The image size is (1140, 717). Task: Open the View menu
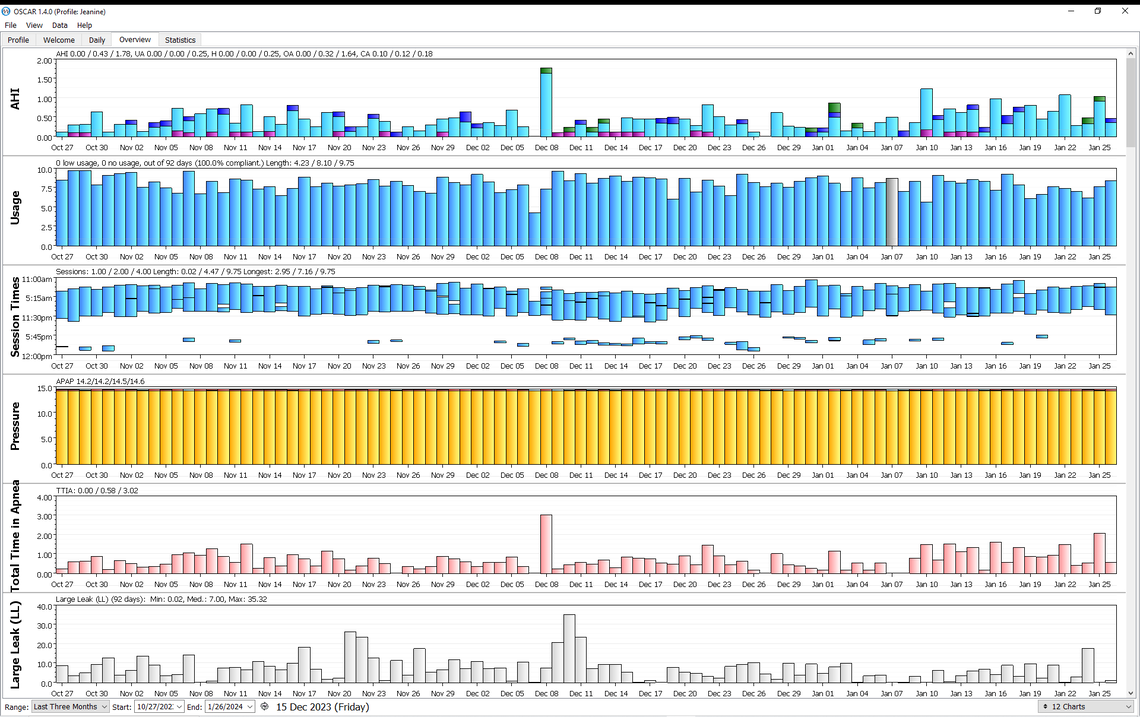point(34,25)
